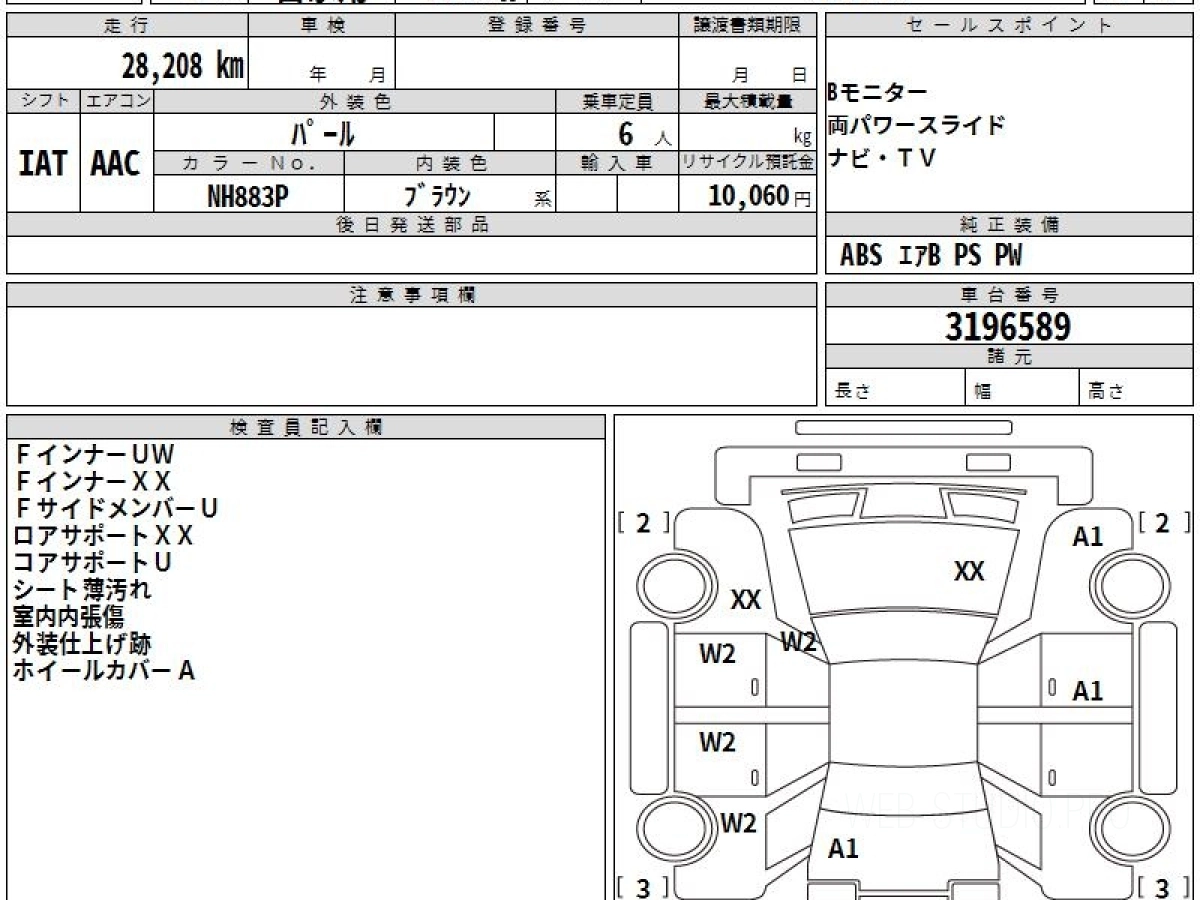Select the ロアサポートXX note
Viewport: 1200px width, 900px height.
pos(104,536)
